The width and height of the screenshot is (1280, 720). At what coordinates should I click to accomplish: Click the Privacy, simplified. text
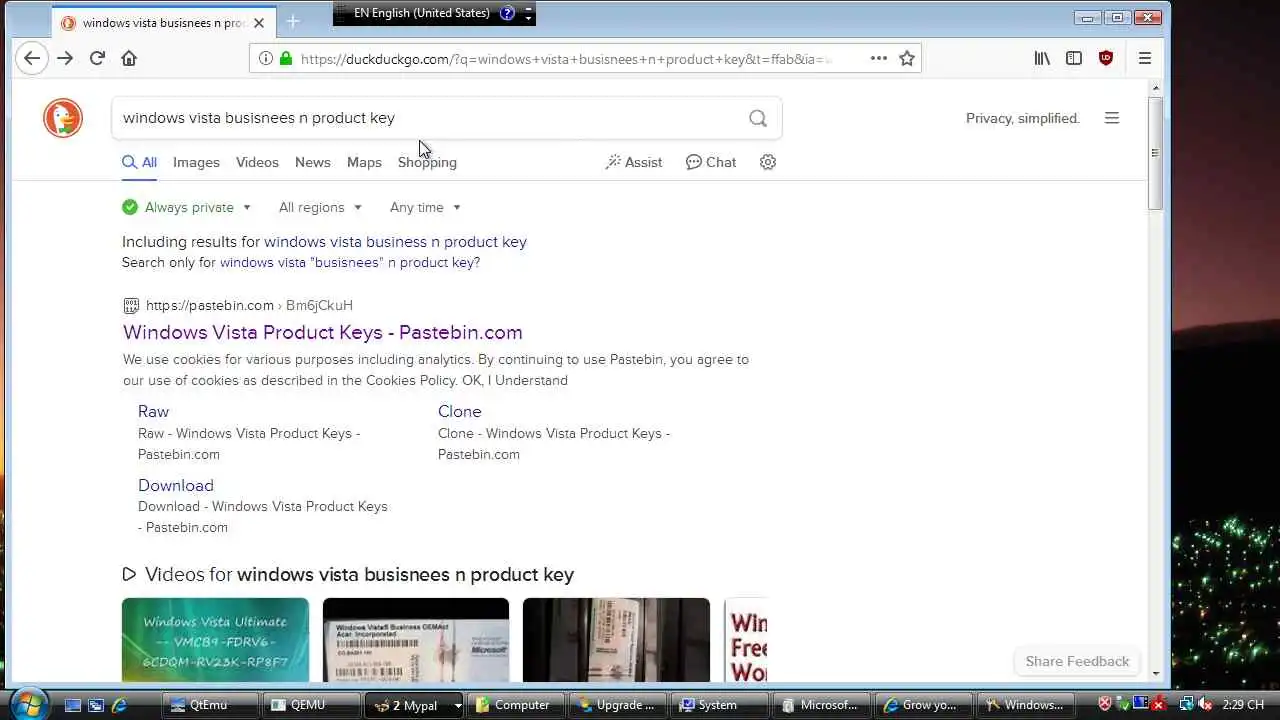[x=1022, y=118]
